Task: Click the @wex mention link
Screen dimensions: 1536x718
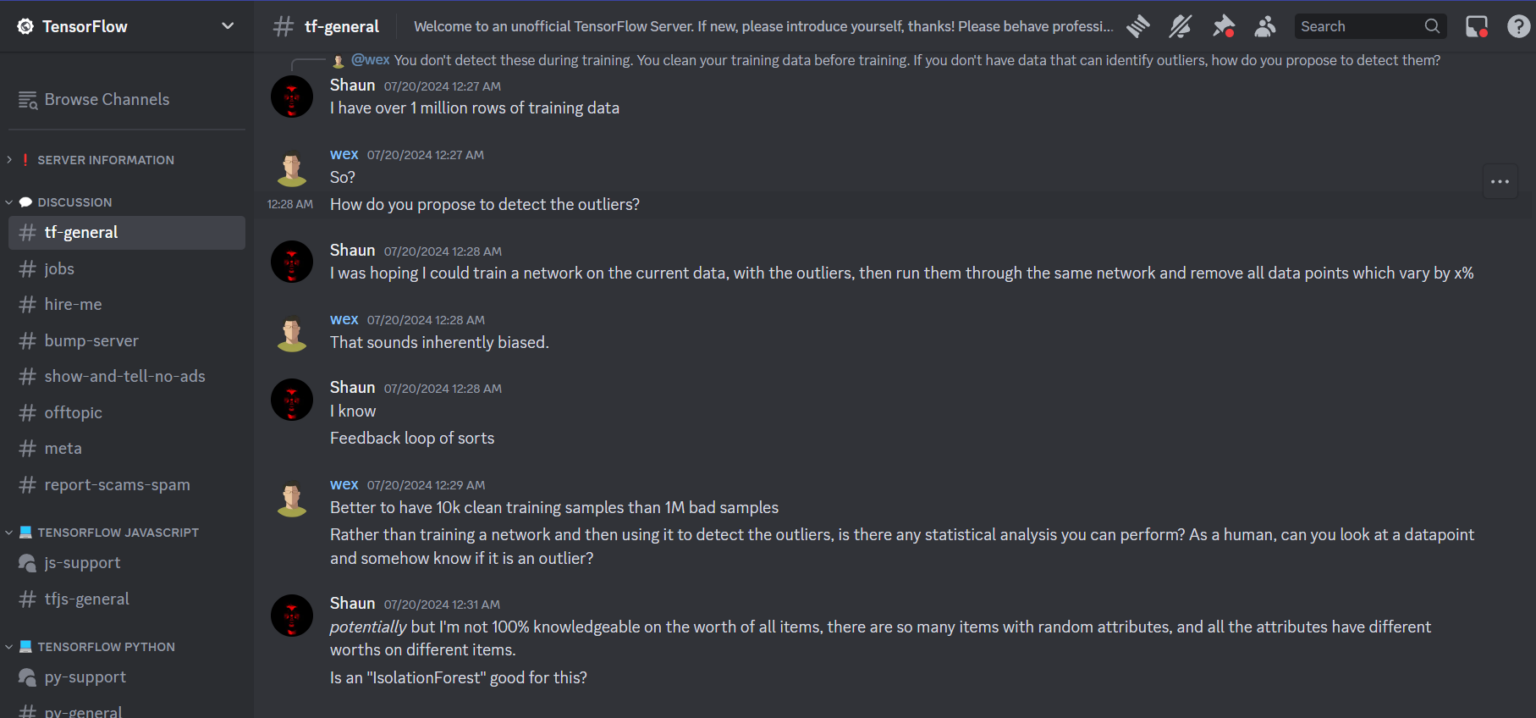Action: [x=370, y=59]
